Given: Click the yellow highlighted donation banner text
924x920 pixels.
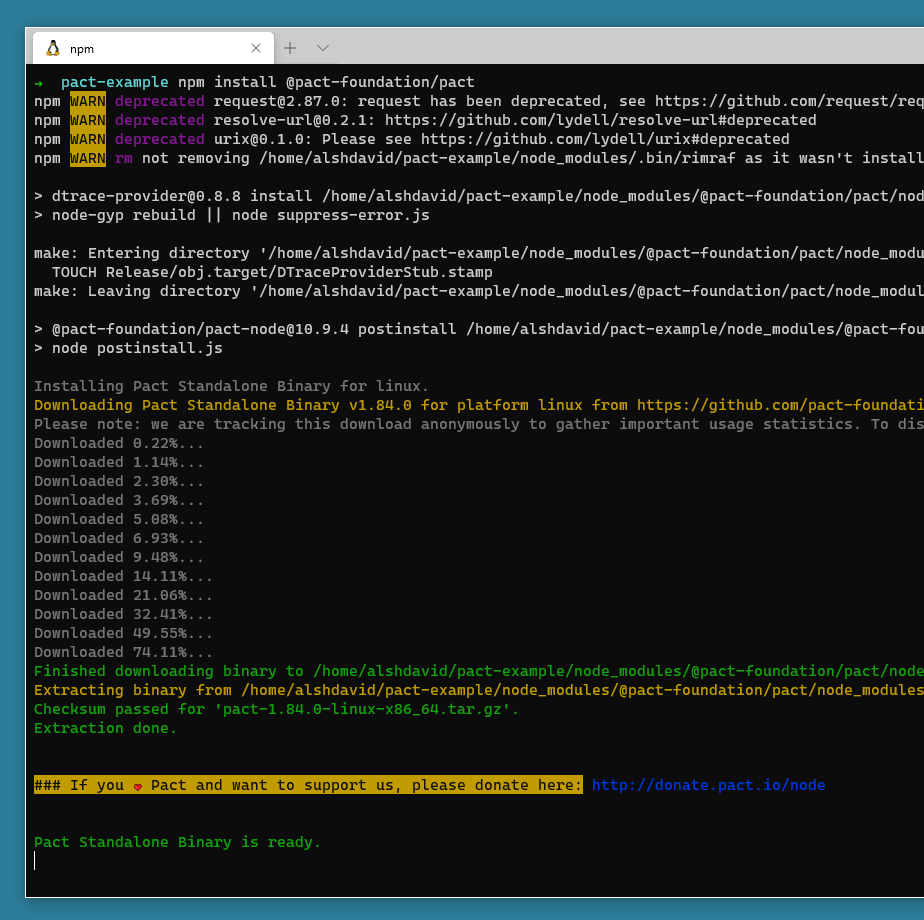Looking at the screenshot, I should pos(308,785).
